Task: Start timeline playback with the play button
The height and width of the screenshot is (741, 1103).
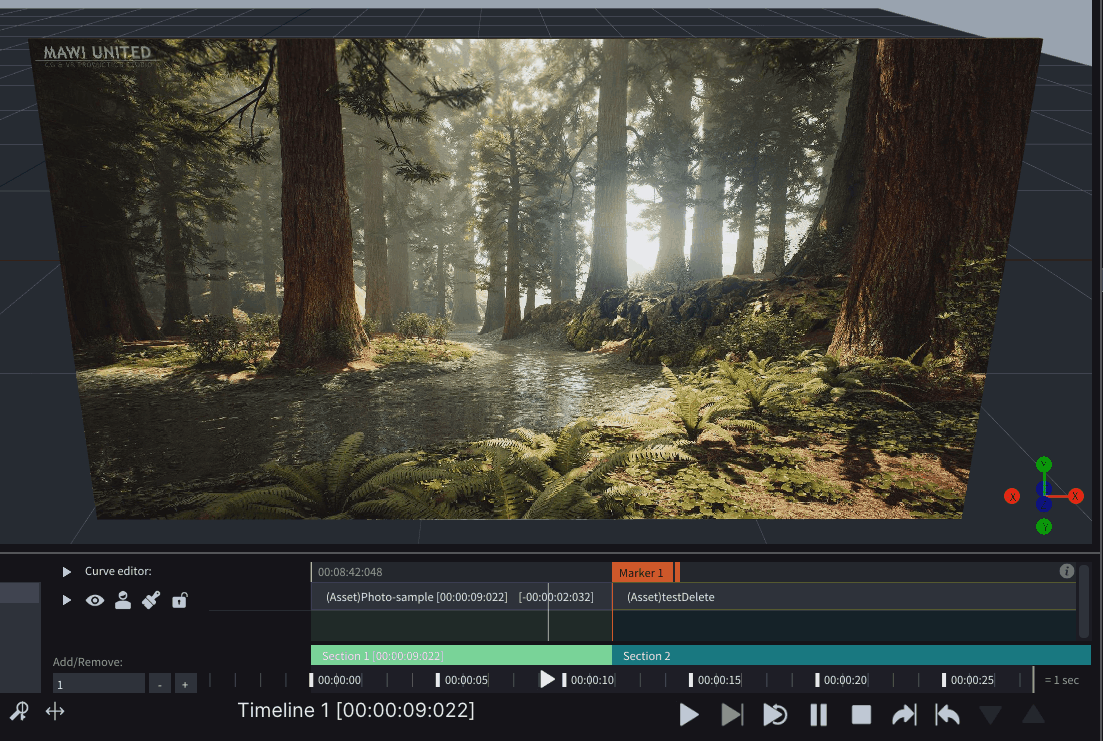Action: [689, 715]
